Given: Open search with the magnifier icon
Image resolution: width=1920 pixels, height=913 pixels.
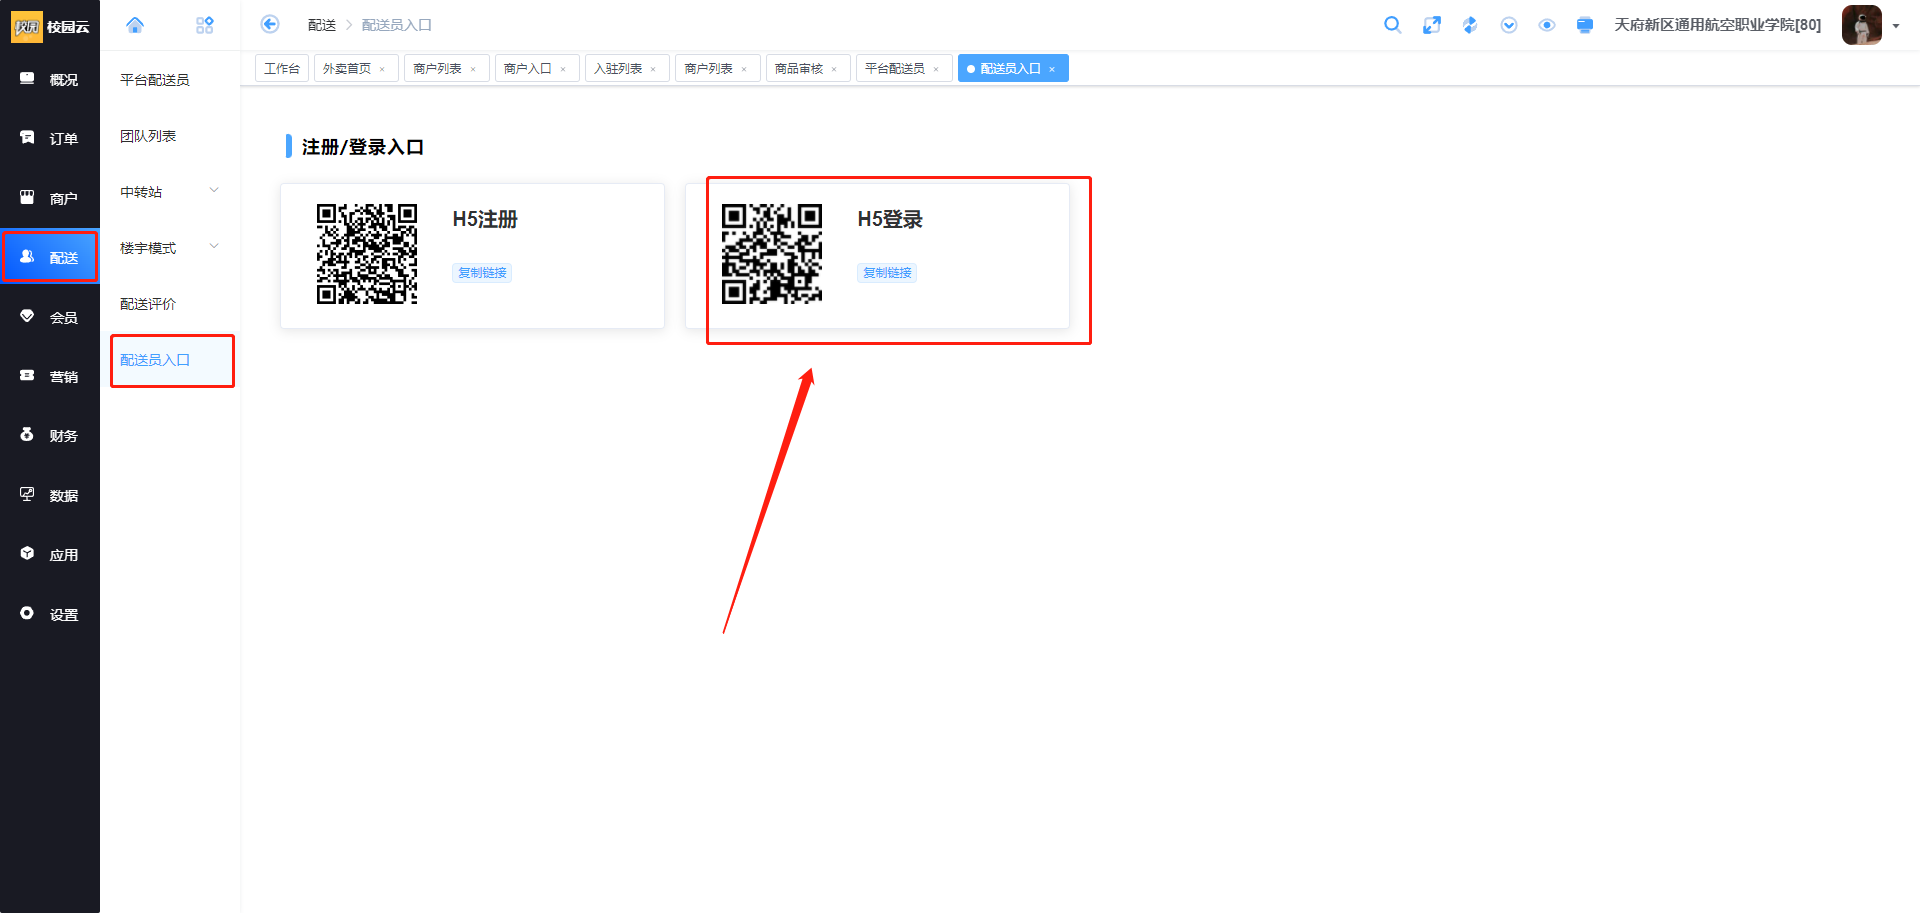Looking at the screenshot, I should [x=1392, y=25].
